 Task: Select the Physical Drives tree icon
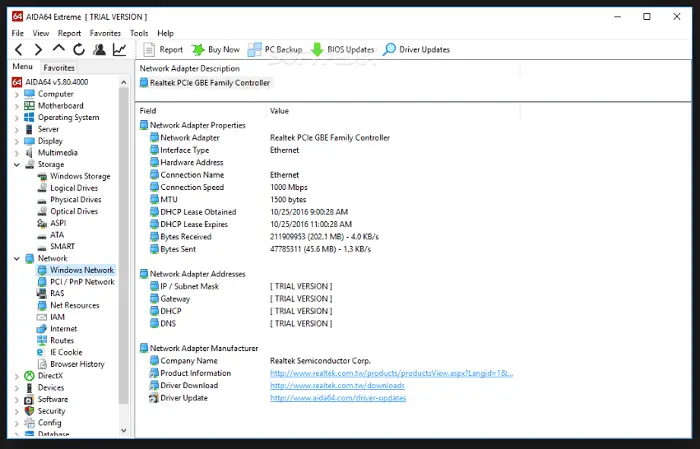pos(42,200)
